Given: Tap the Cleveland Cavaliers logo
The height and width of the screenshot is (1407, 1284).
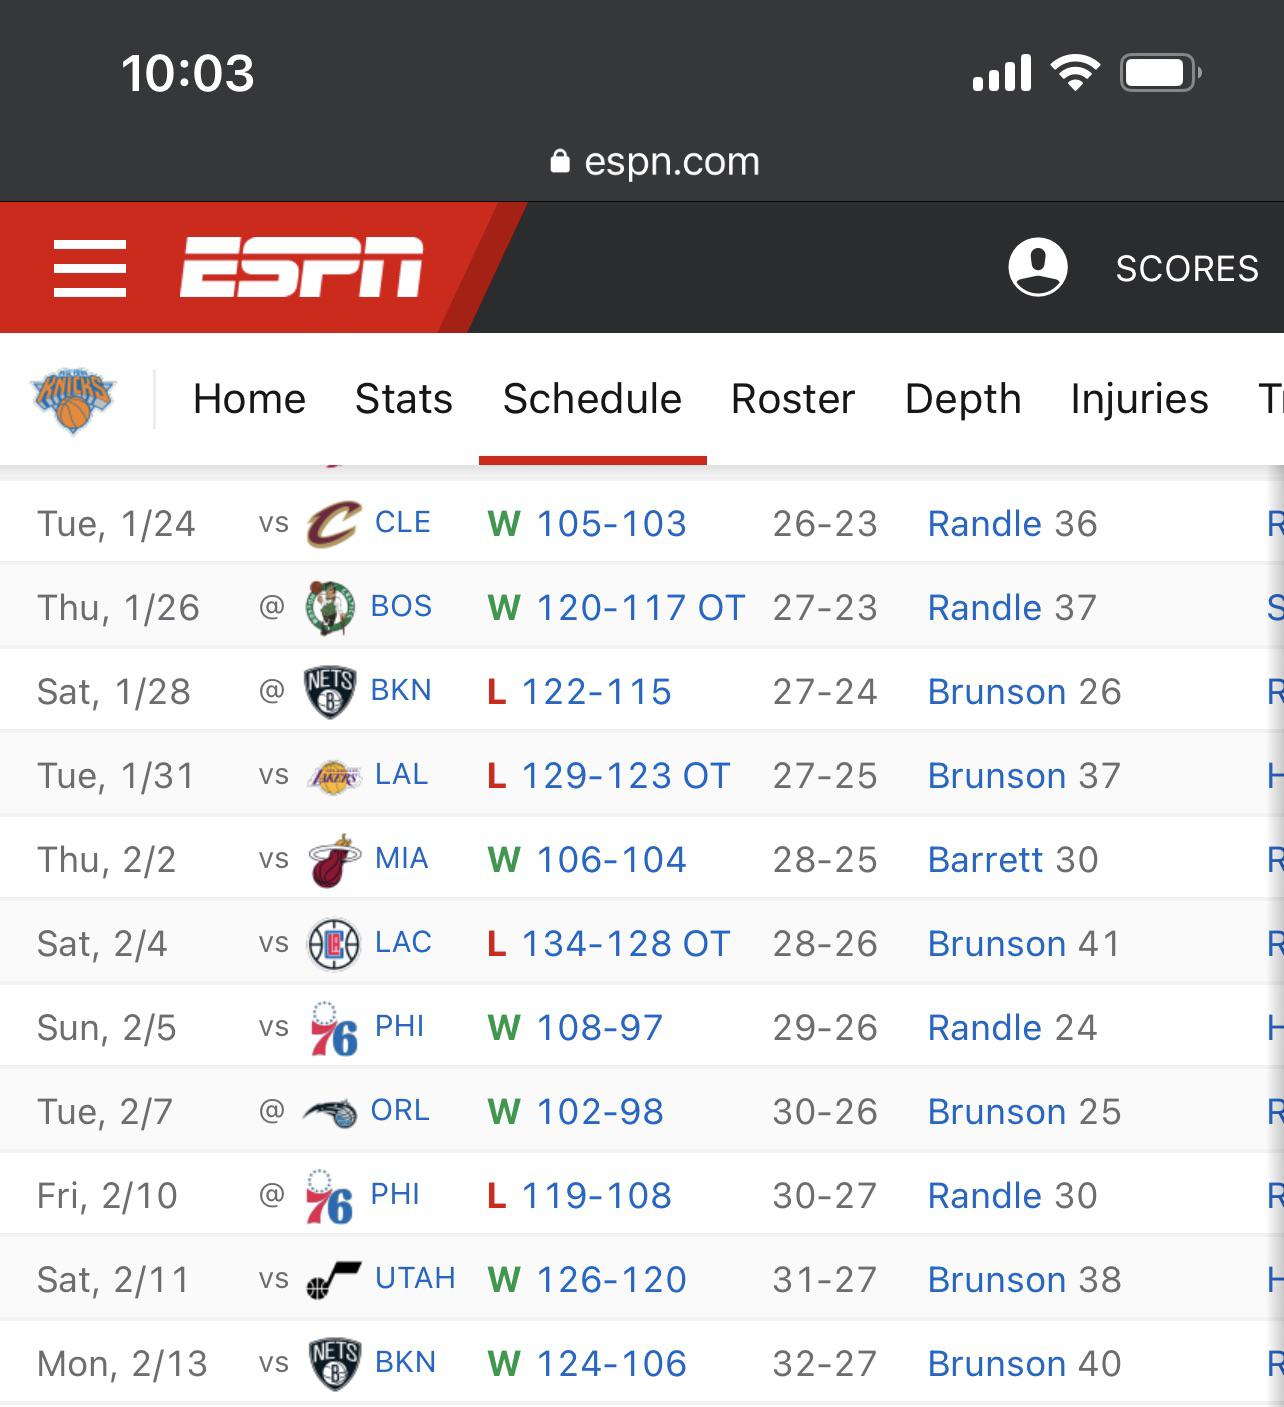Looking at the screenshot, I should (x=333, y=524).
